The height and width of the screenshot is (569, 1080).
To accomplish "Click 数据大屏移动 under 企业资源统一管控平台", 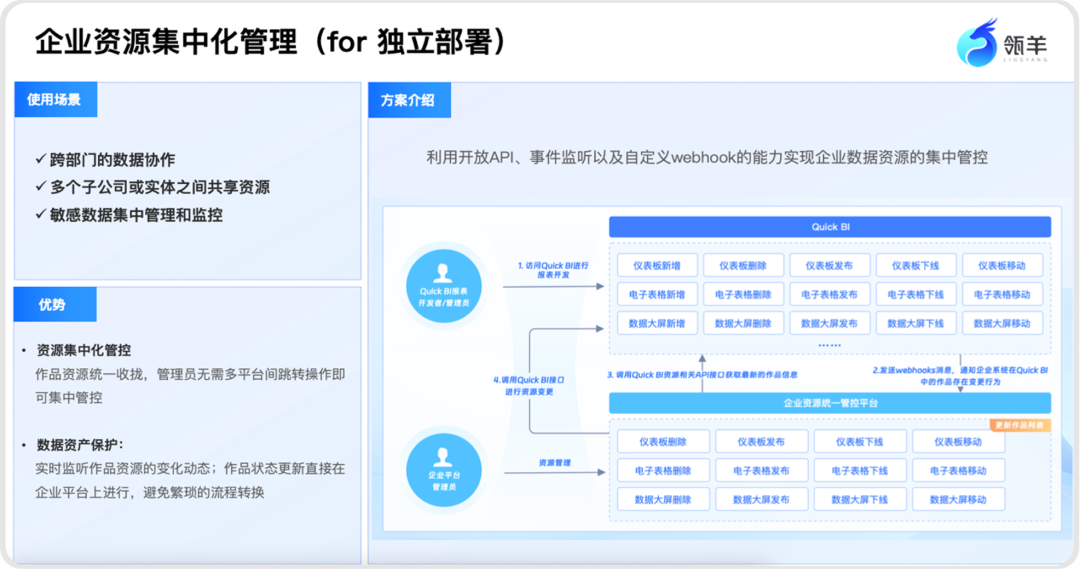I will click(x=958, y=500).
